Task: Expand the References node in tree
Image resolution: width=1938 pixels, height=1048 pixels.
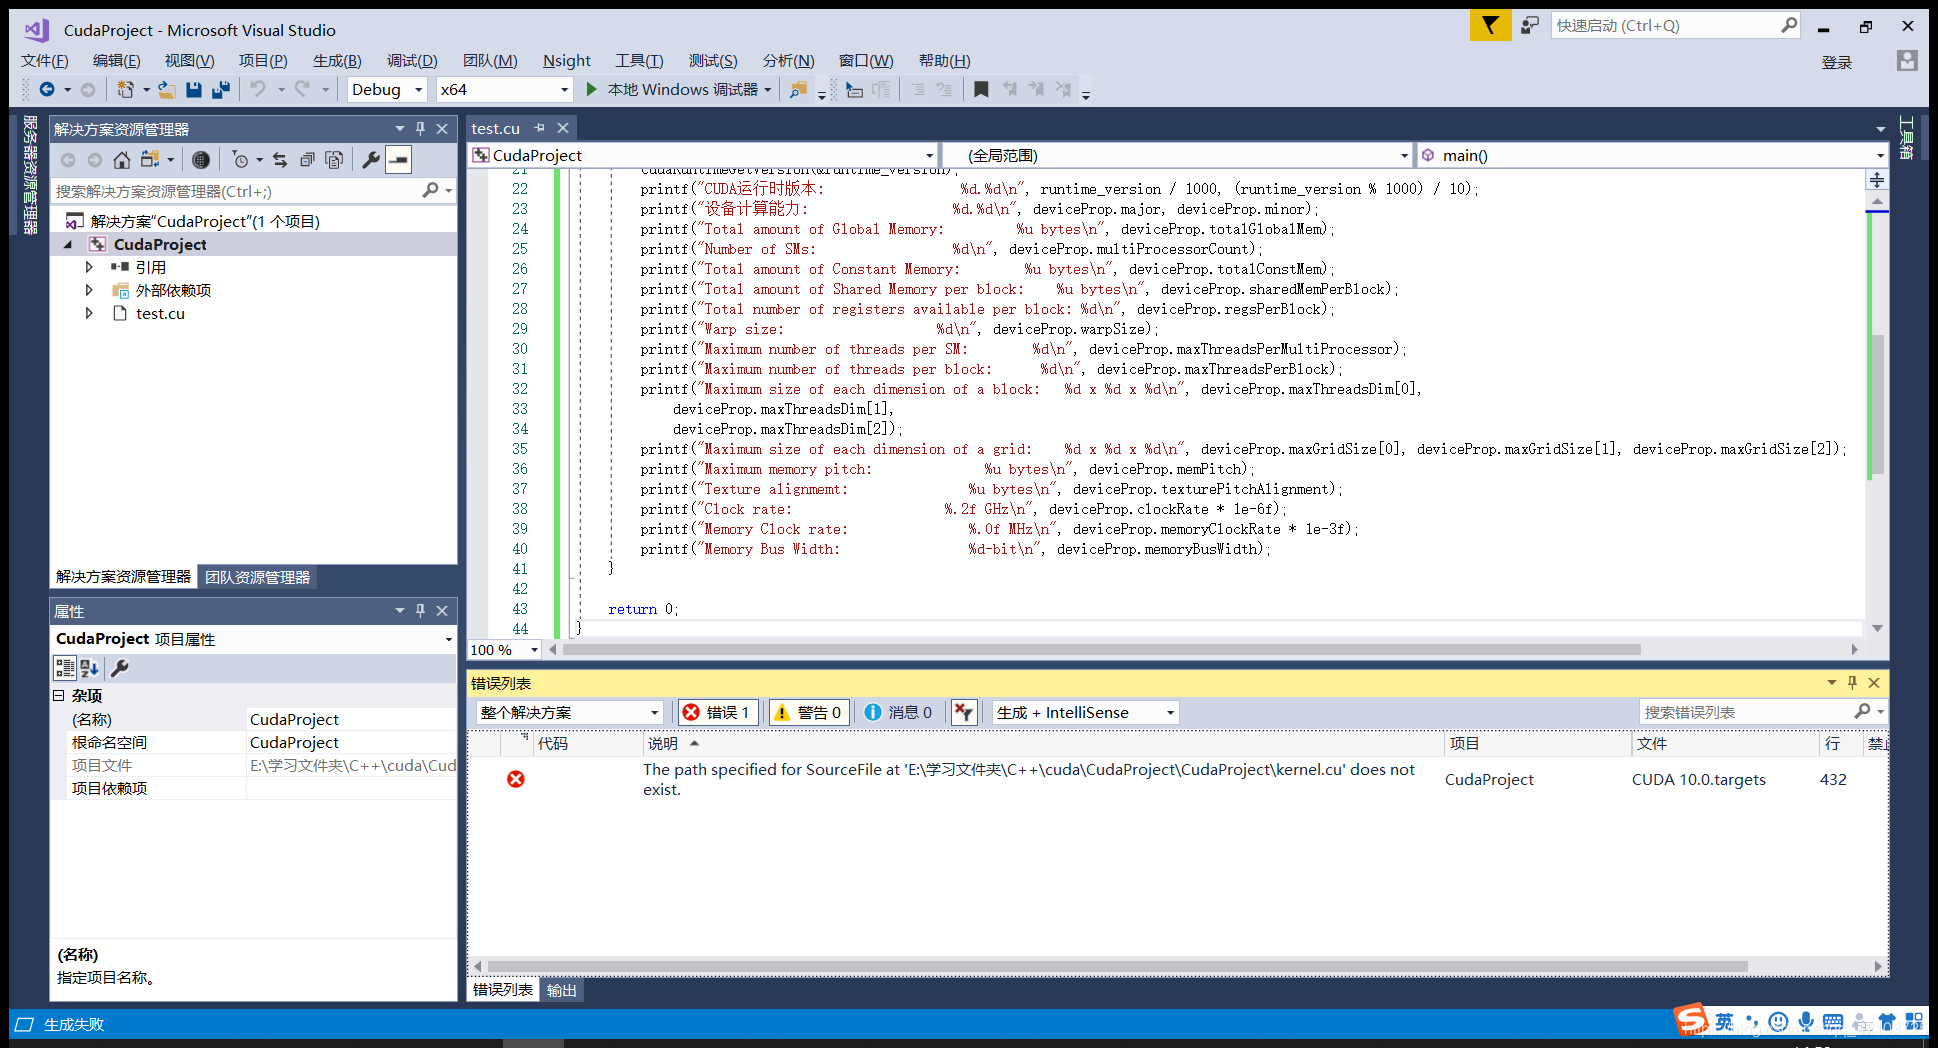Action: 89,267
